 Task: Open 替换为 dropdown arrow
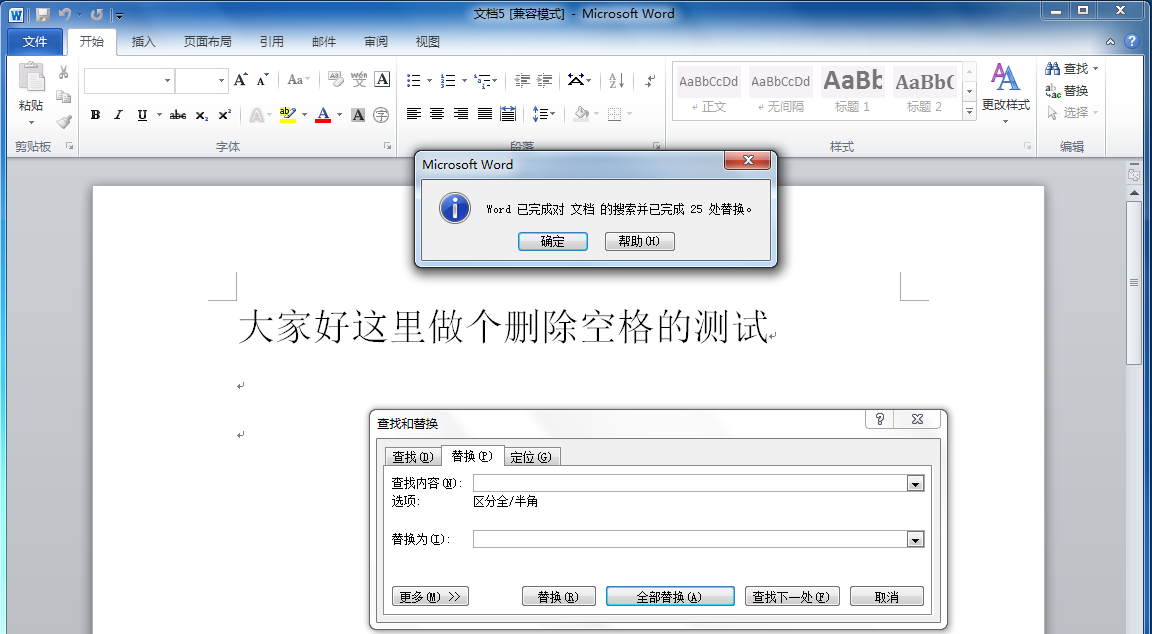click(x=915, y=540)
